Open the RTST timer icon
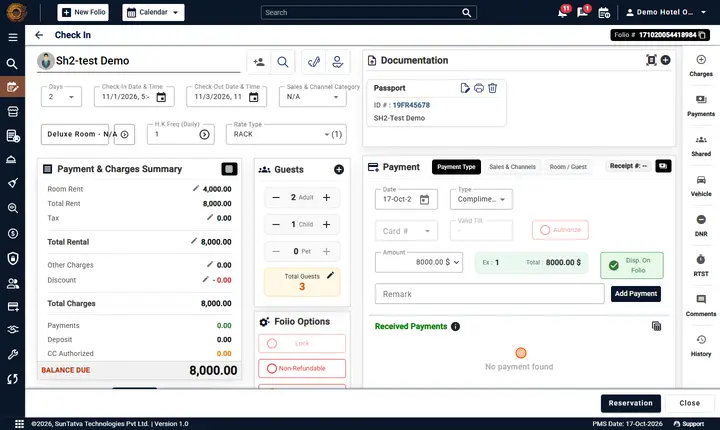 [701, 260]
